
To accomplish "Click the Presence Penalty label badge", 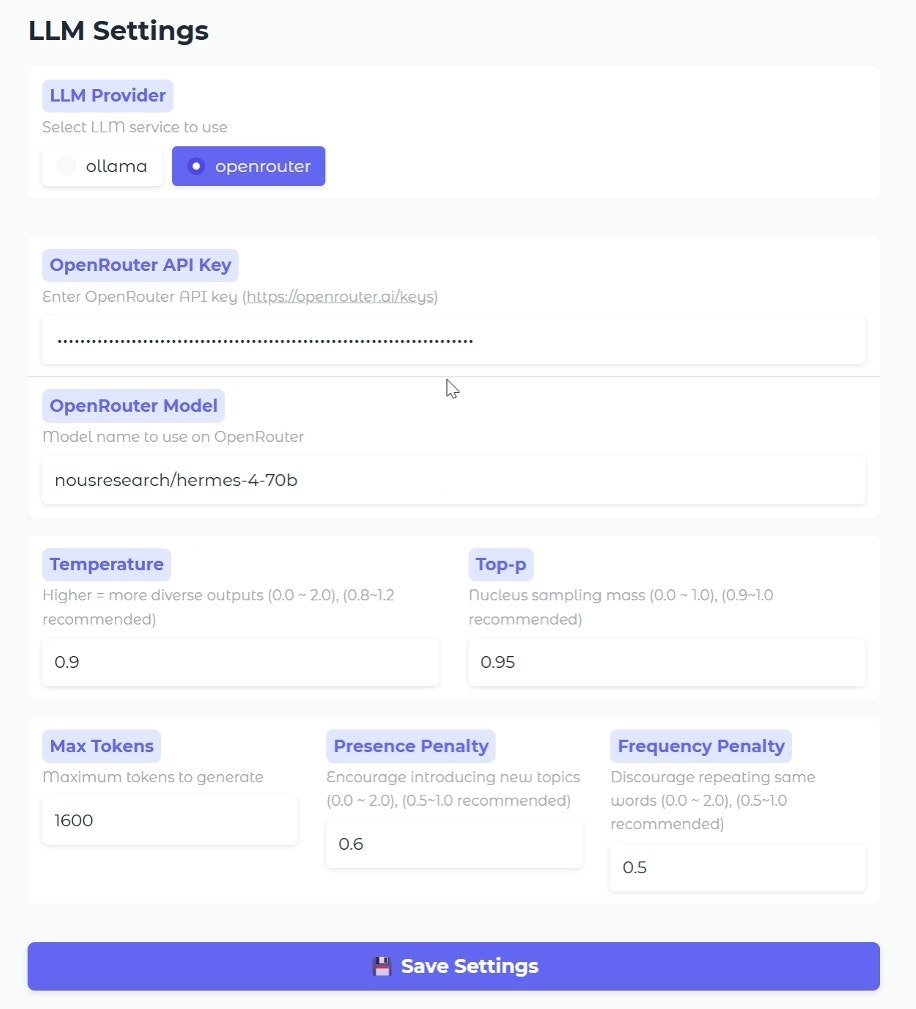I will click(411, 745).
